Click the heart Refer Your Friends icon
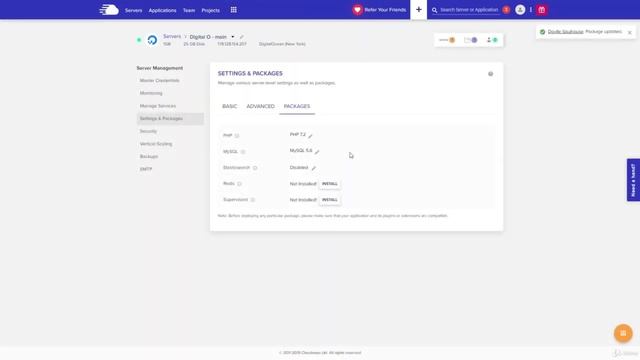The height and width of the screenshot is (360, 640). point(357,10)
